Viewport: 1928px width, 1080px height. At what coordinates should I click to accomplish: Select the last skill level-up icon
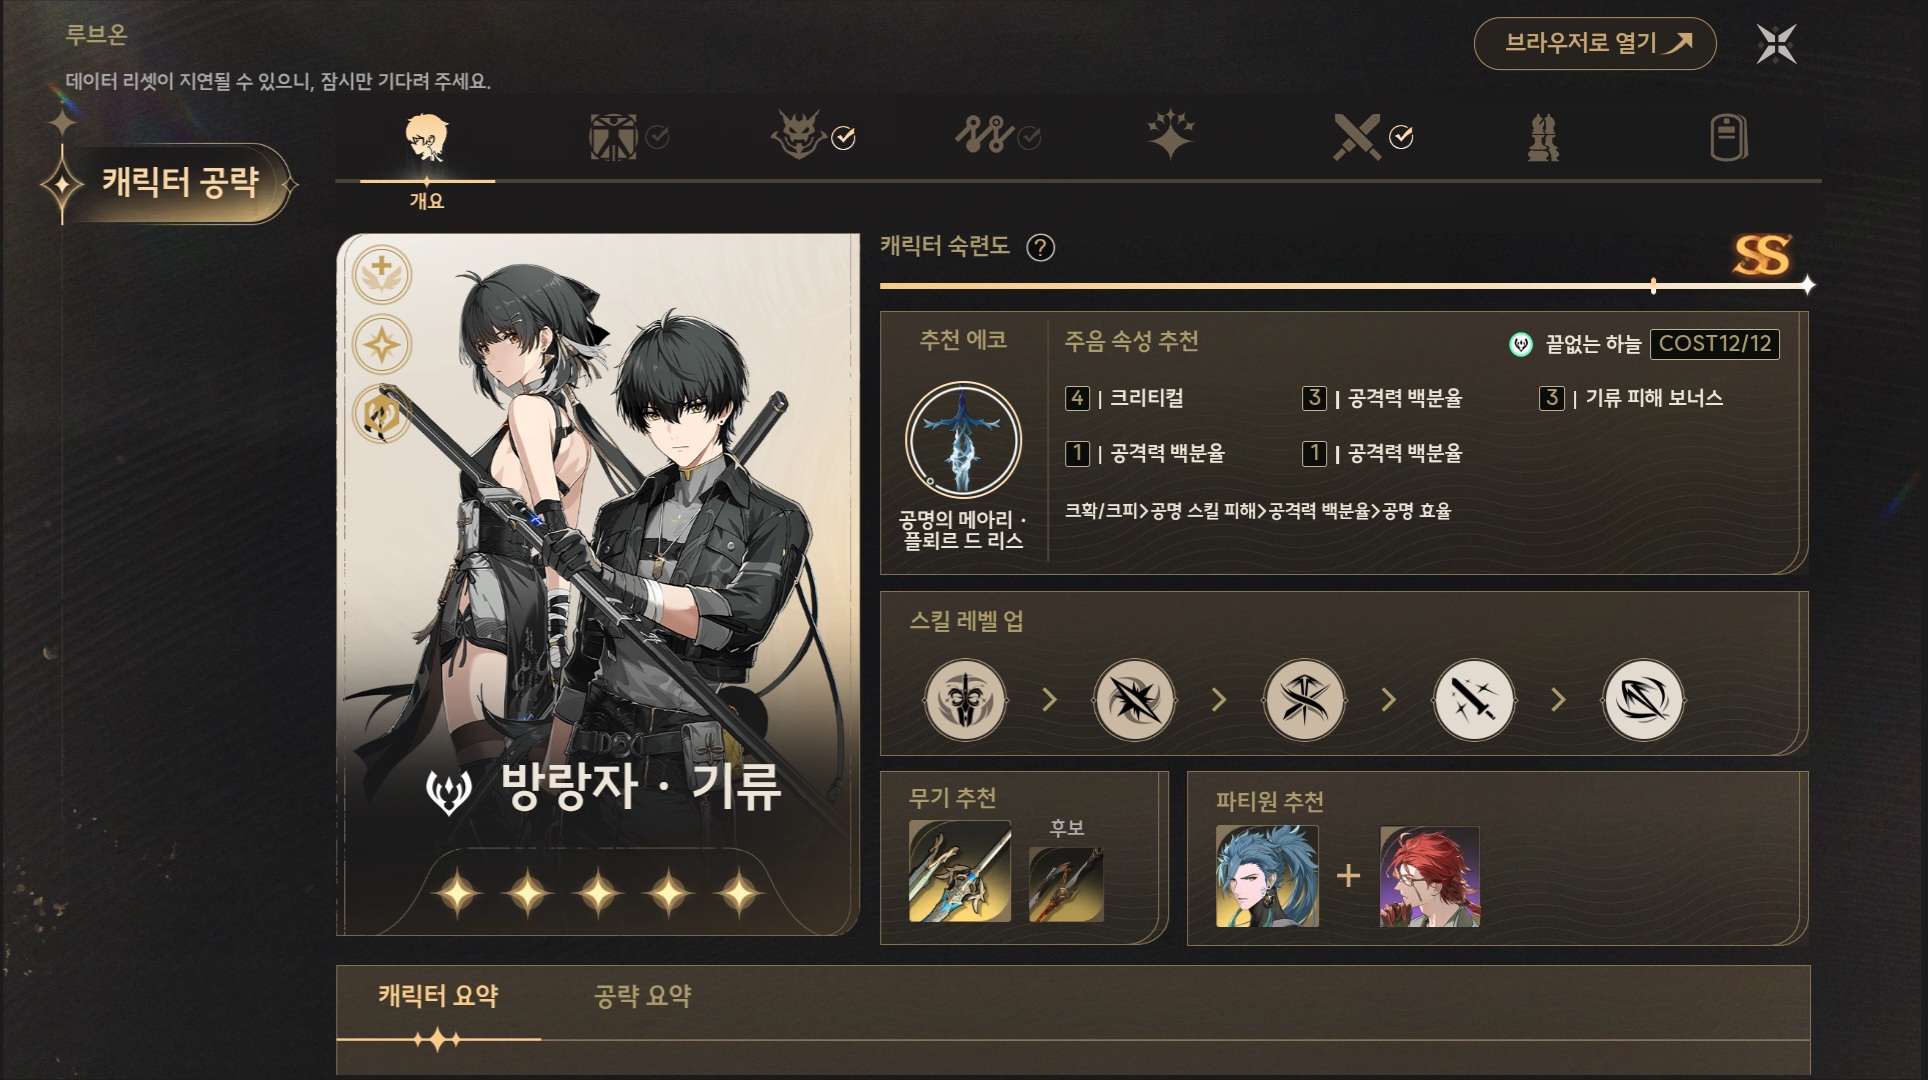[1643, 699]
